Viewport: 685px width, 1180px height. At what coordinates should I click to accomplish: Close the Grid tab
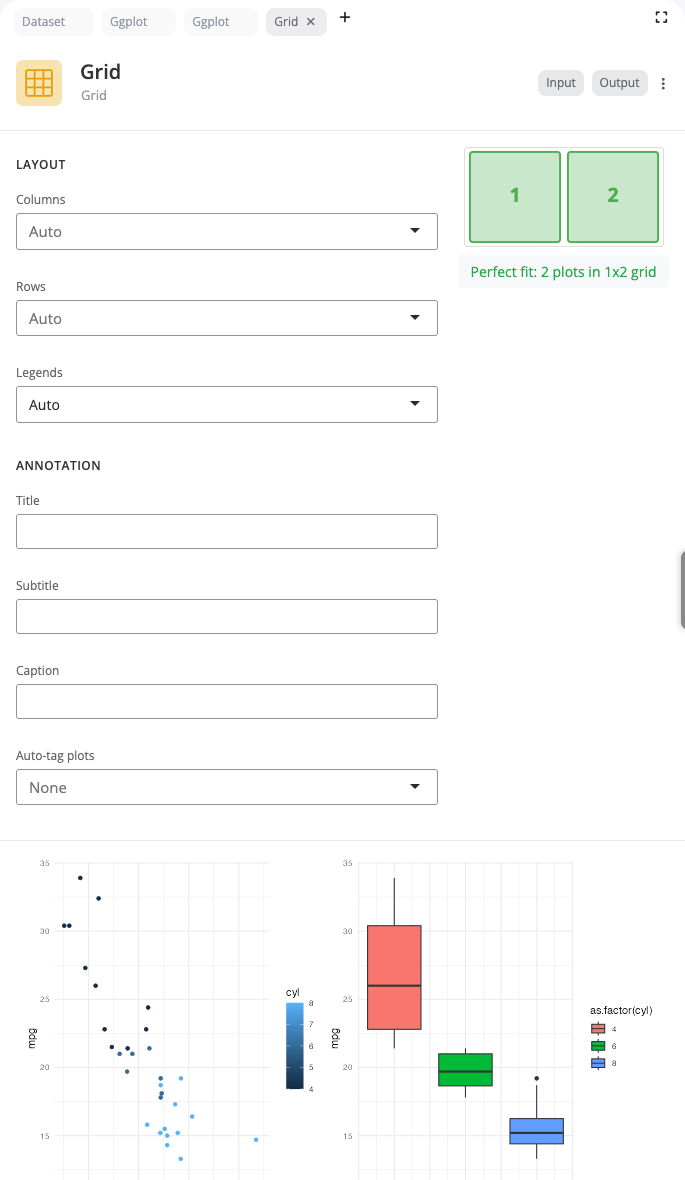coord(311,21)
